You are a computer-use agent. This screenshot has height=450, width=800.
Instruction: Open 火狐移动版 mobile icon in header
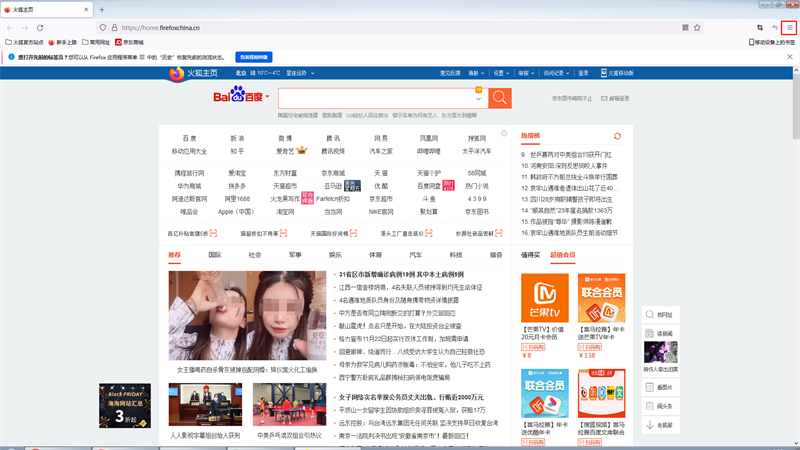click(617, 73)
